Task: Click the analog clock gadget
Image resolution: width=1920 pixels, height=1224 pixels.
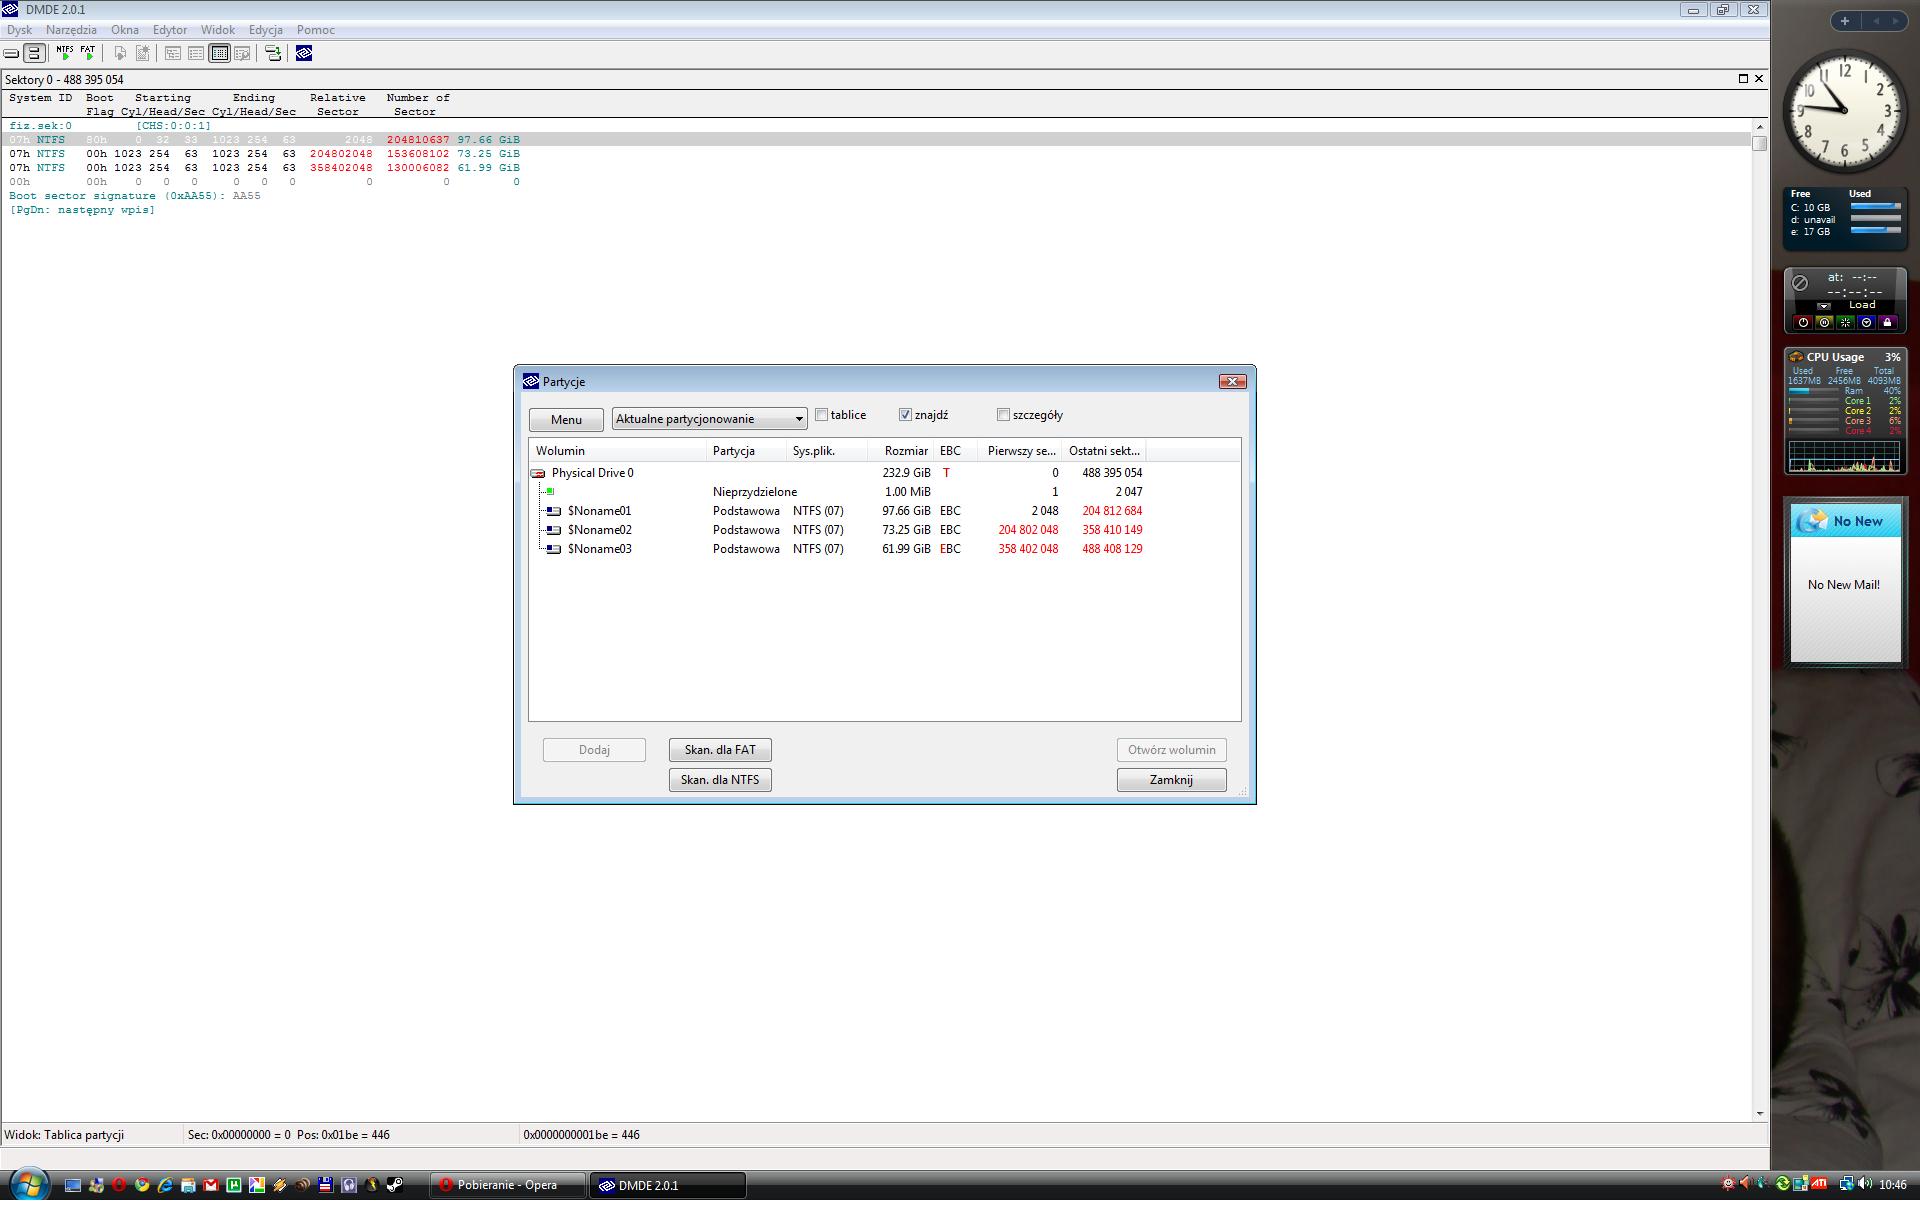Action: (x=1845, y=110)
